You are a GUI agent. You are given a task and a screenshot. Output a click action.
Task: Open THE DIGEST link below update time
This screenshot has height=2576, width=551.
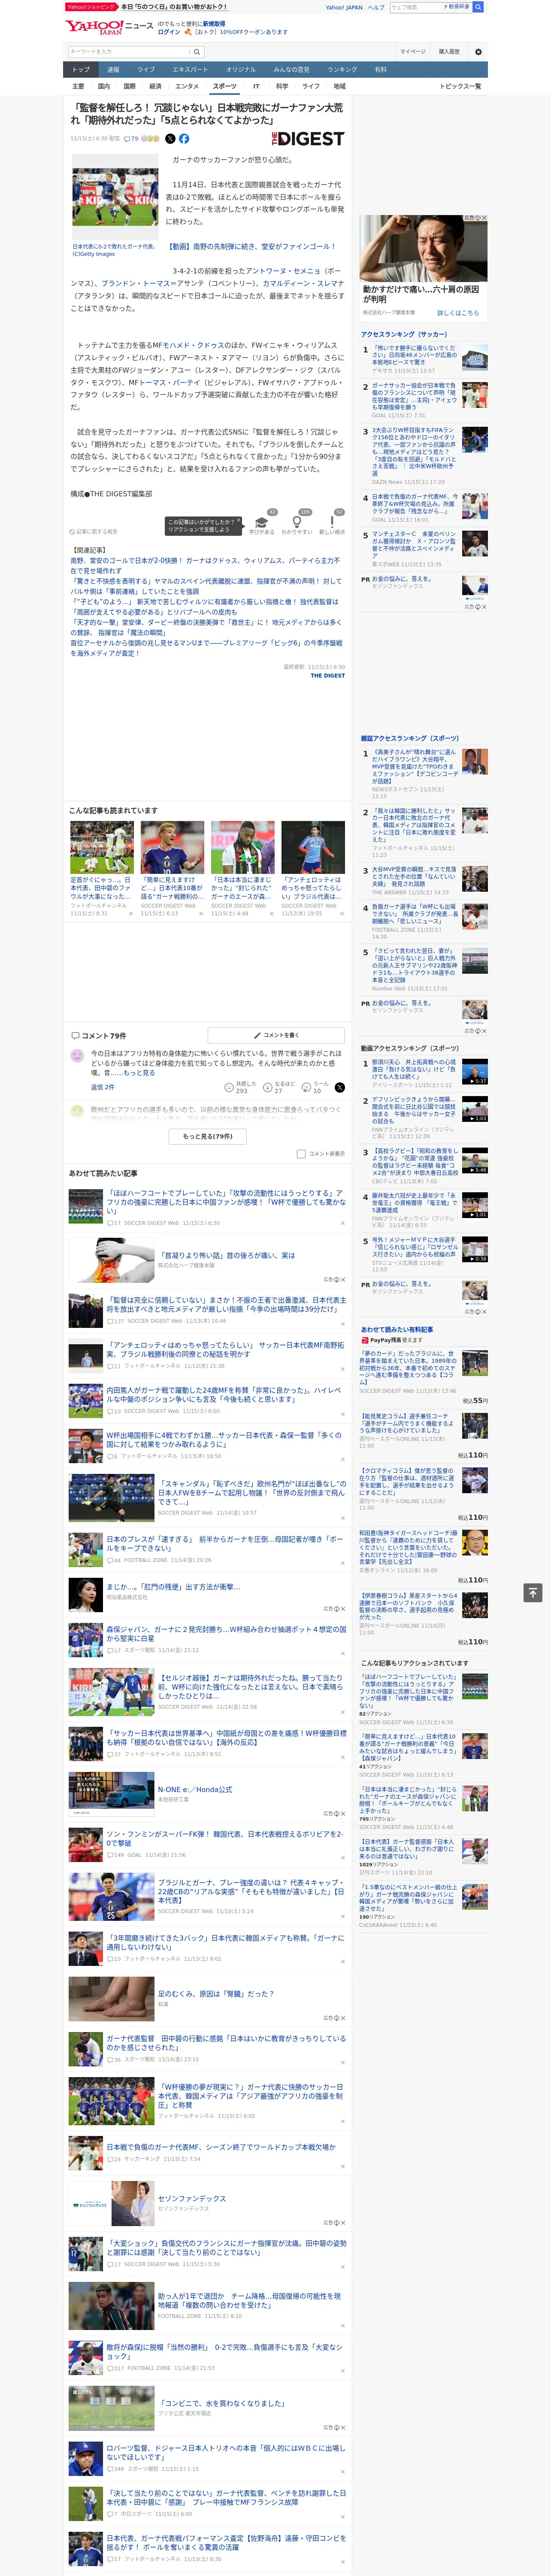pos(327,676)
